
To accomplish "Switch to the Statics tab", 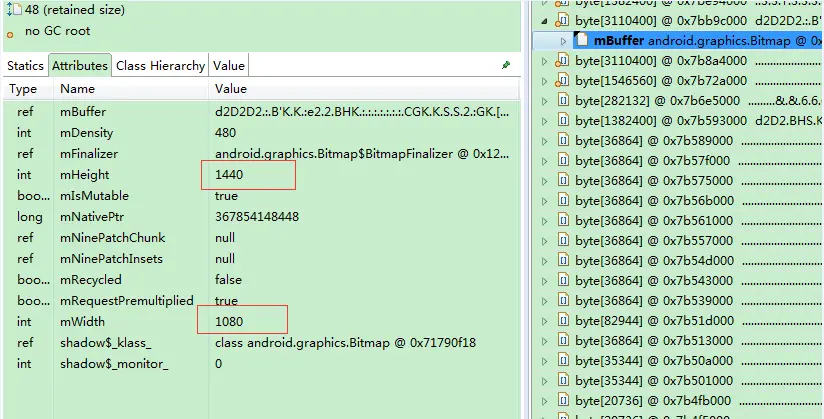I will click(25, 66).
